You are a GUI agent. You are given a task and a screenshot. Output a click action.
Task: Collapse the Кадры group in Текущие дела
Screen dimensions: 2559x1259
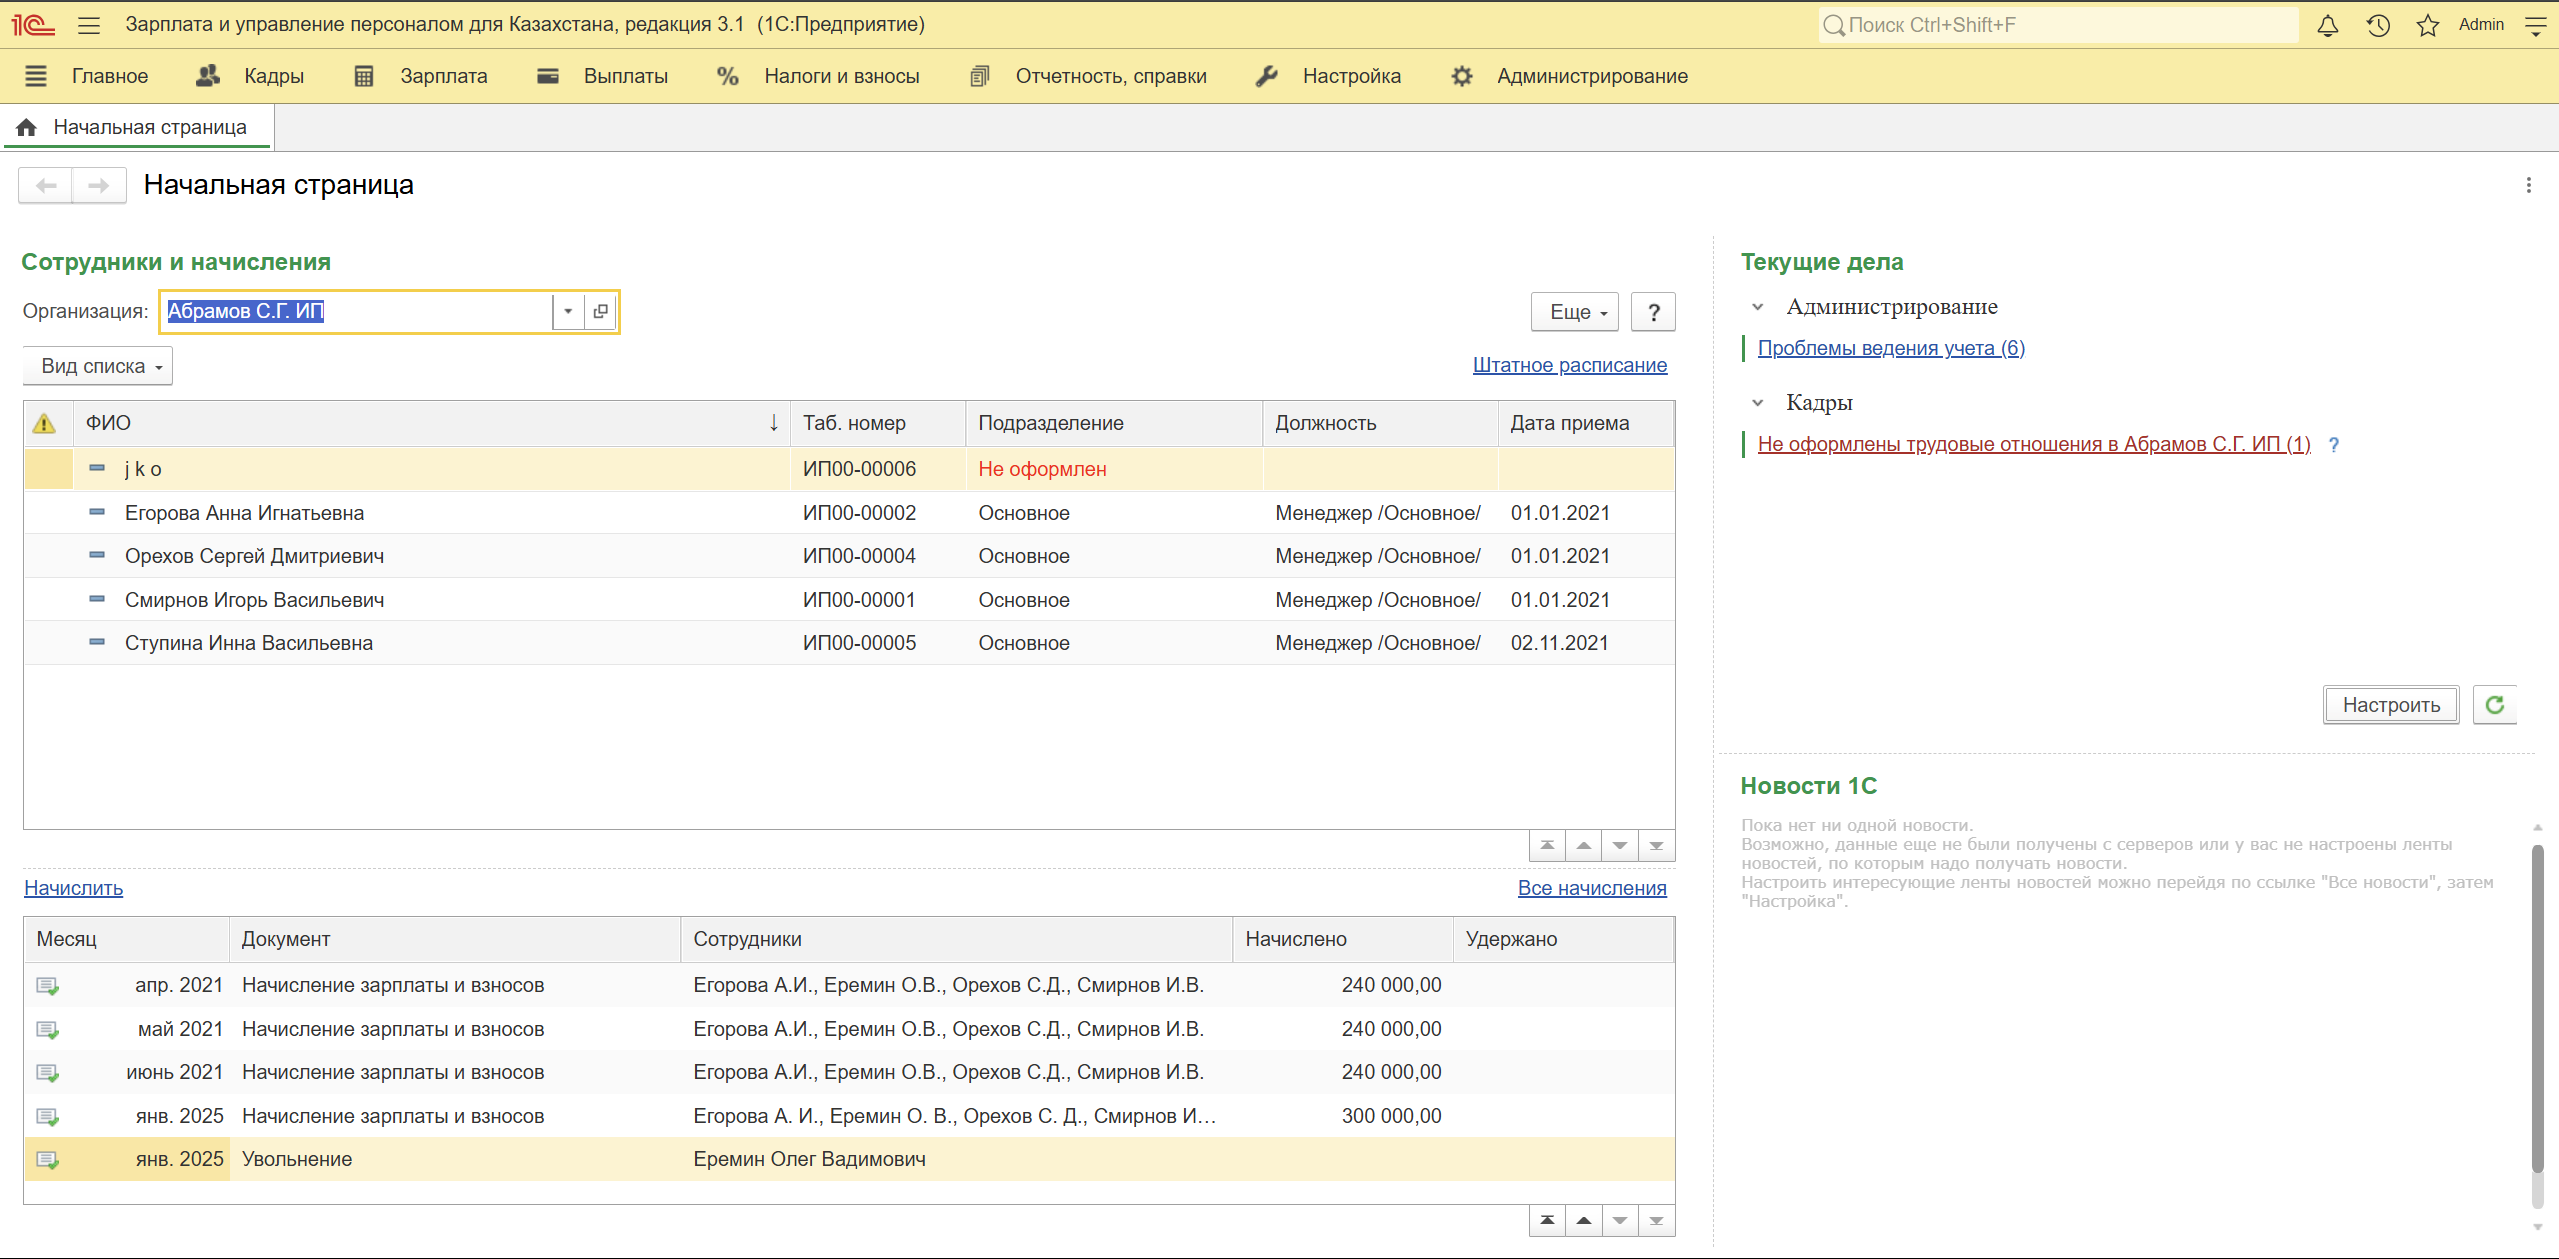pos(1757,403)
